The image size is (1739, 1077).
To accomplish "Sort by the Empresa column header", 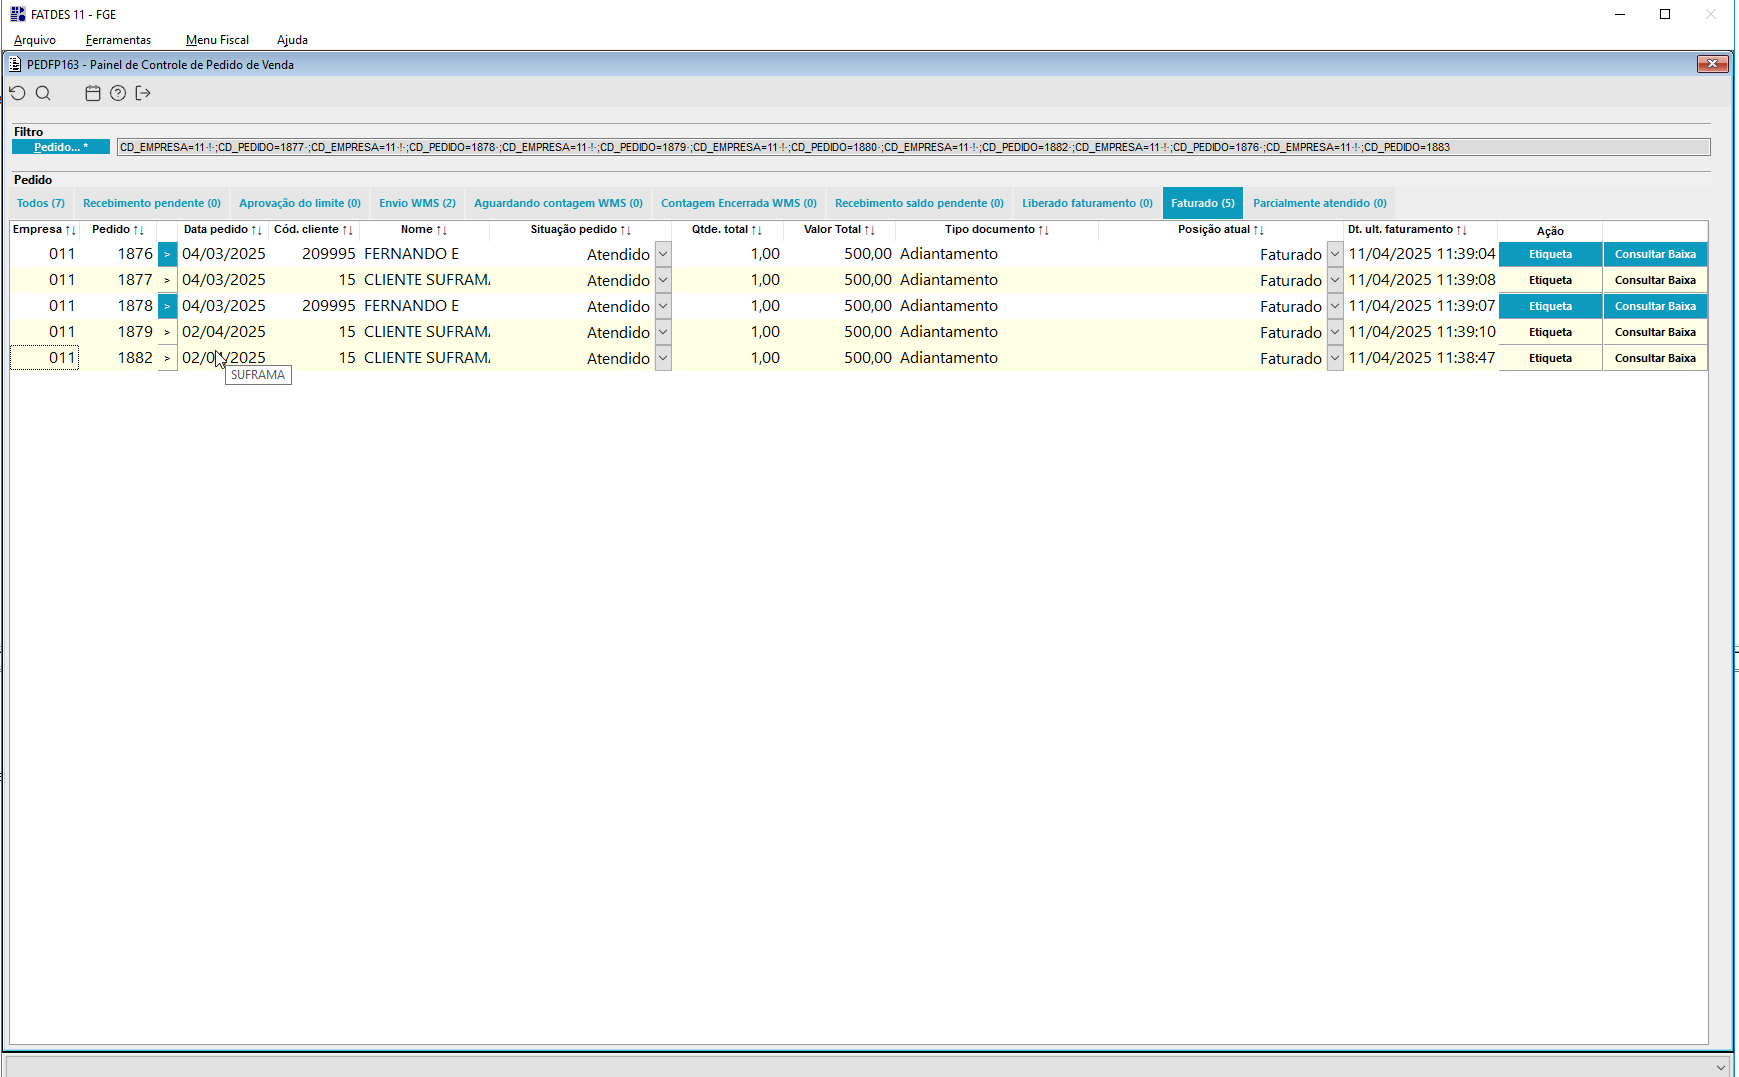I will pos(44,230).
